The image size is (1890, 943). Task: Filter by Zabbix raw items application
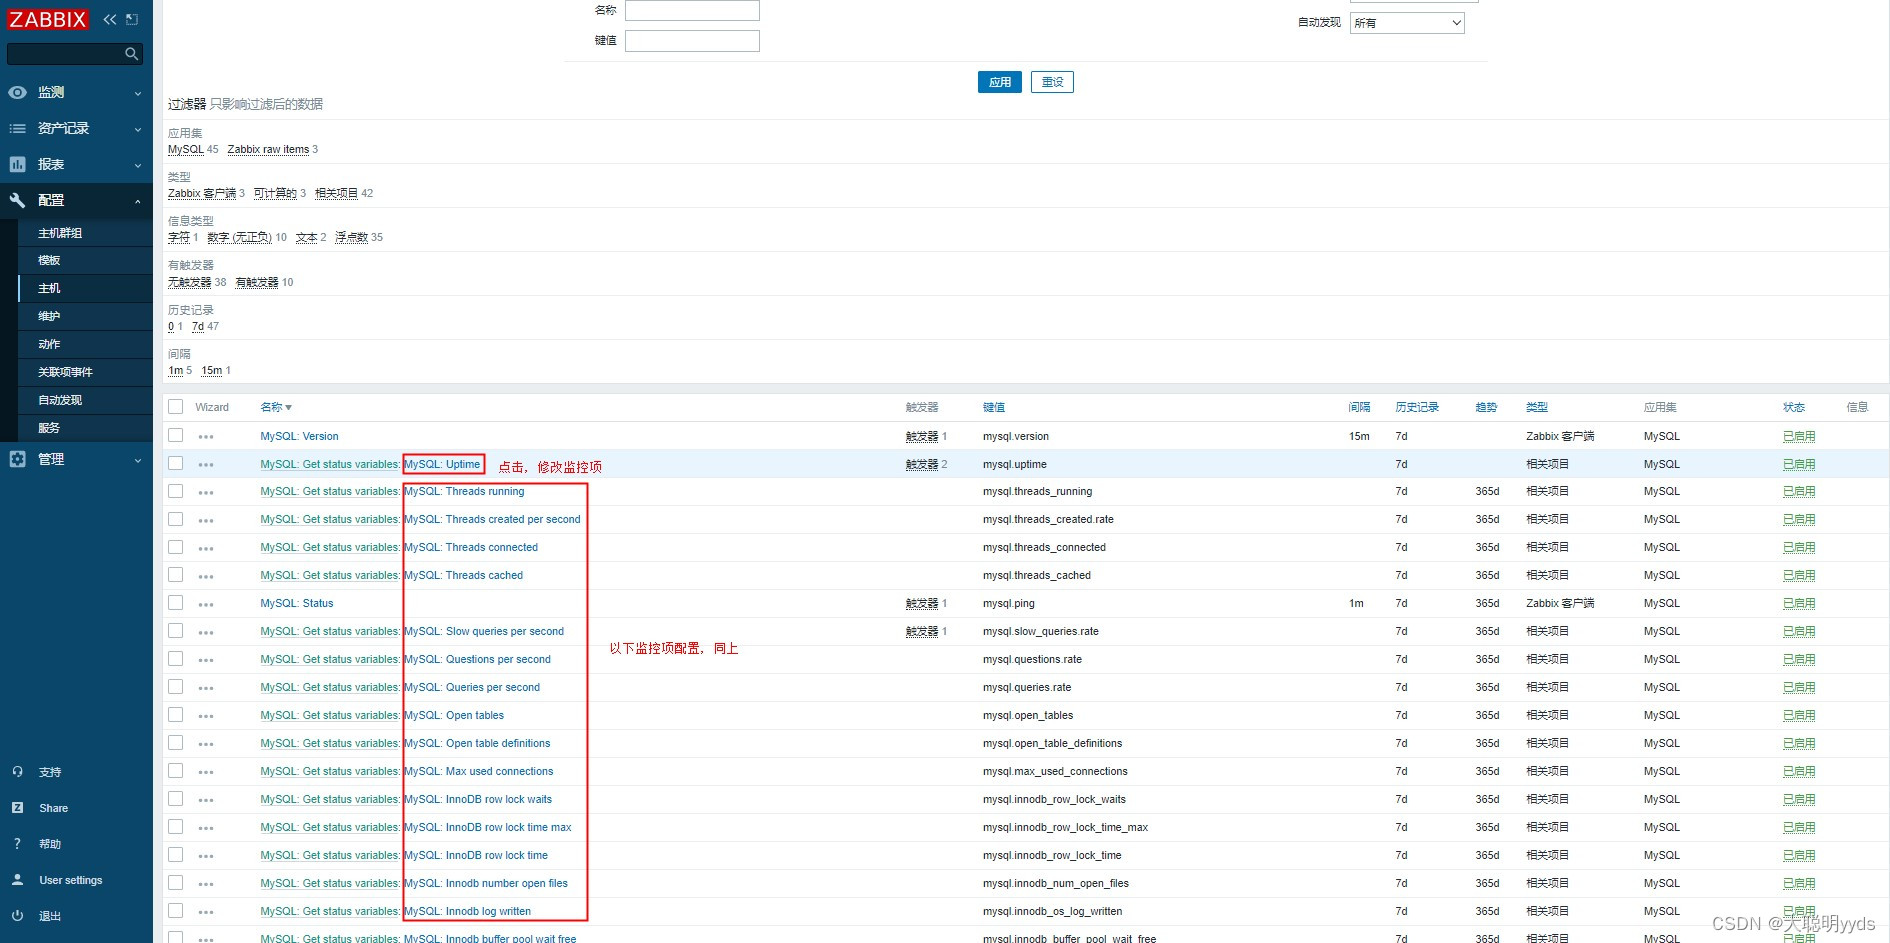click(268, 149)
